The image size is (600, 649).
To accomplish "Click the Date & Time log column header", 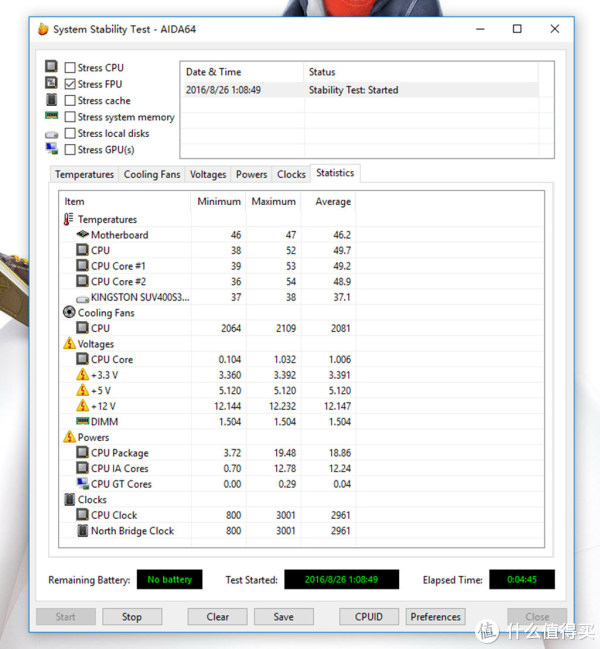I will click(x=242, y=72).
